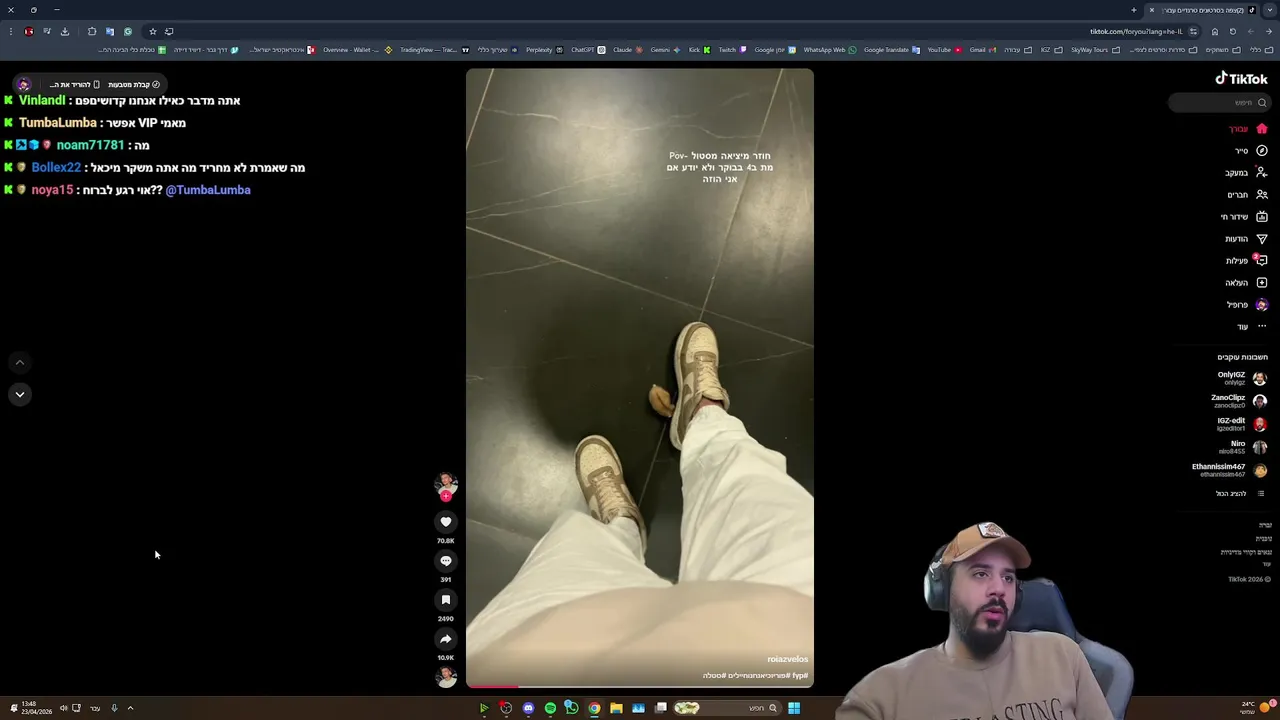The height and width of the screenshot is (720, 1280).
Task: Go to next video with down chevron
Action: 19,395
